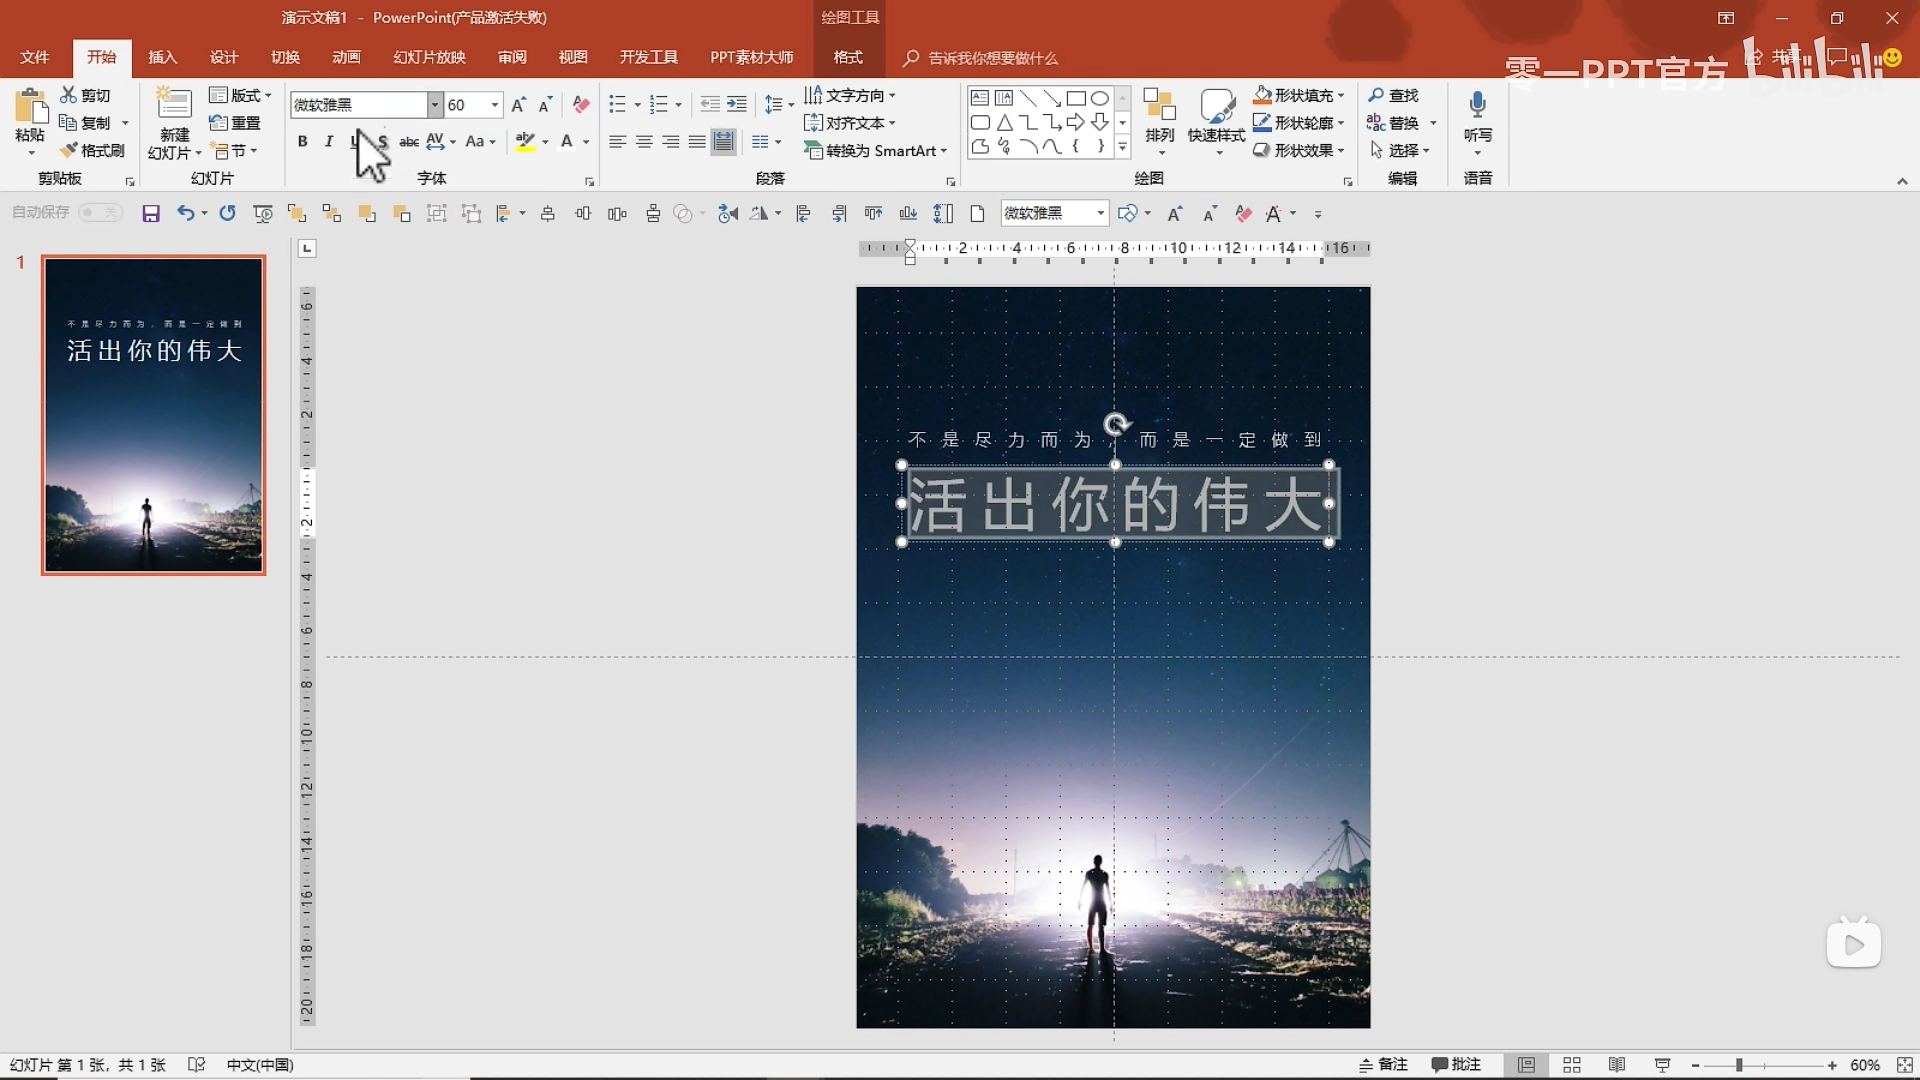Open Shape Fill (形状填充) dropdown

[1298, 95]
